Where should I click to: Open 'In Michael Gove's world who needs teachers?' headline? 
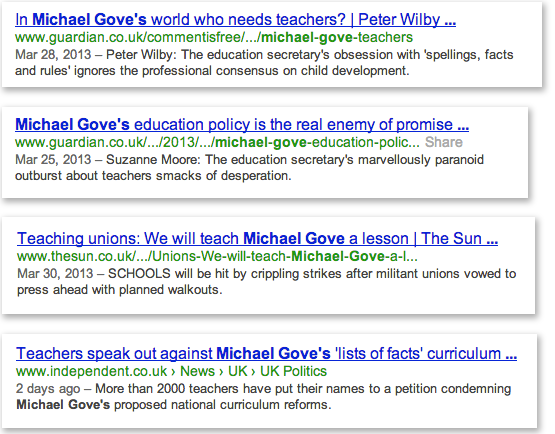235,20
